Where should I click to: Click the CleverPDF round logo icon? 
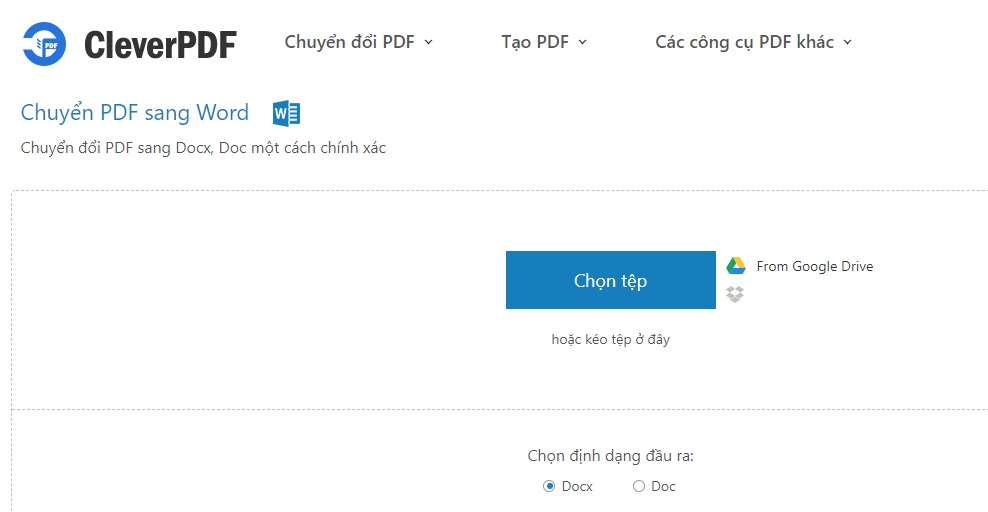click(x=44, y=43)
